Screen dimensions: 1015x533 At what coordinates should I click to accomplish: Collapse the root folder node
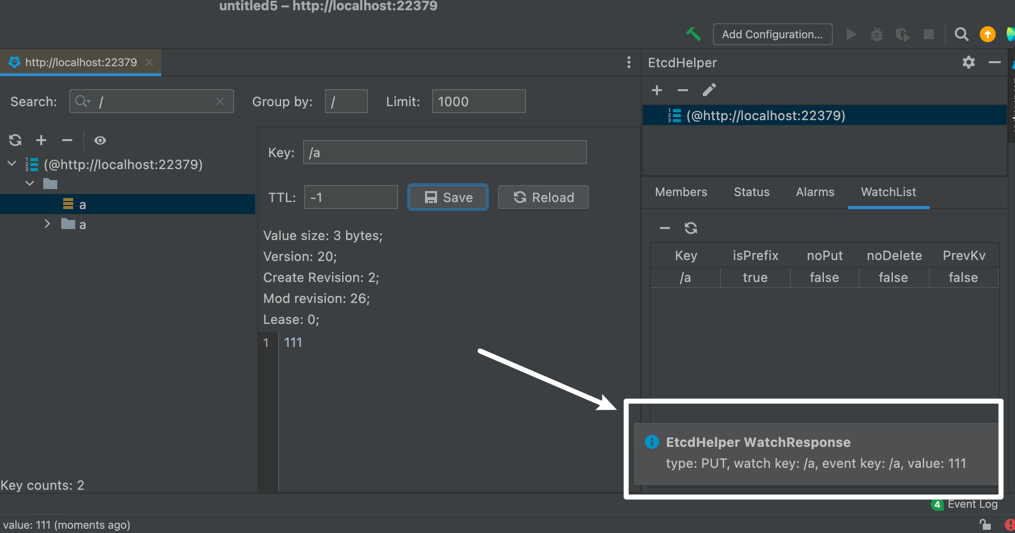click(x=30, y=184)
